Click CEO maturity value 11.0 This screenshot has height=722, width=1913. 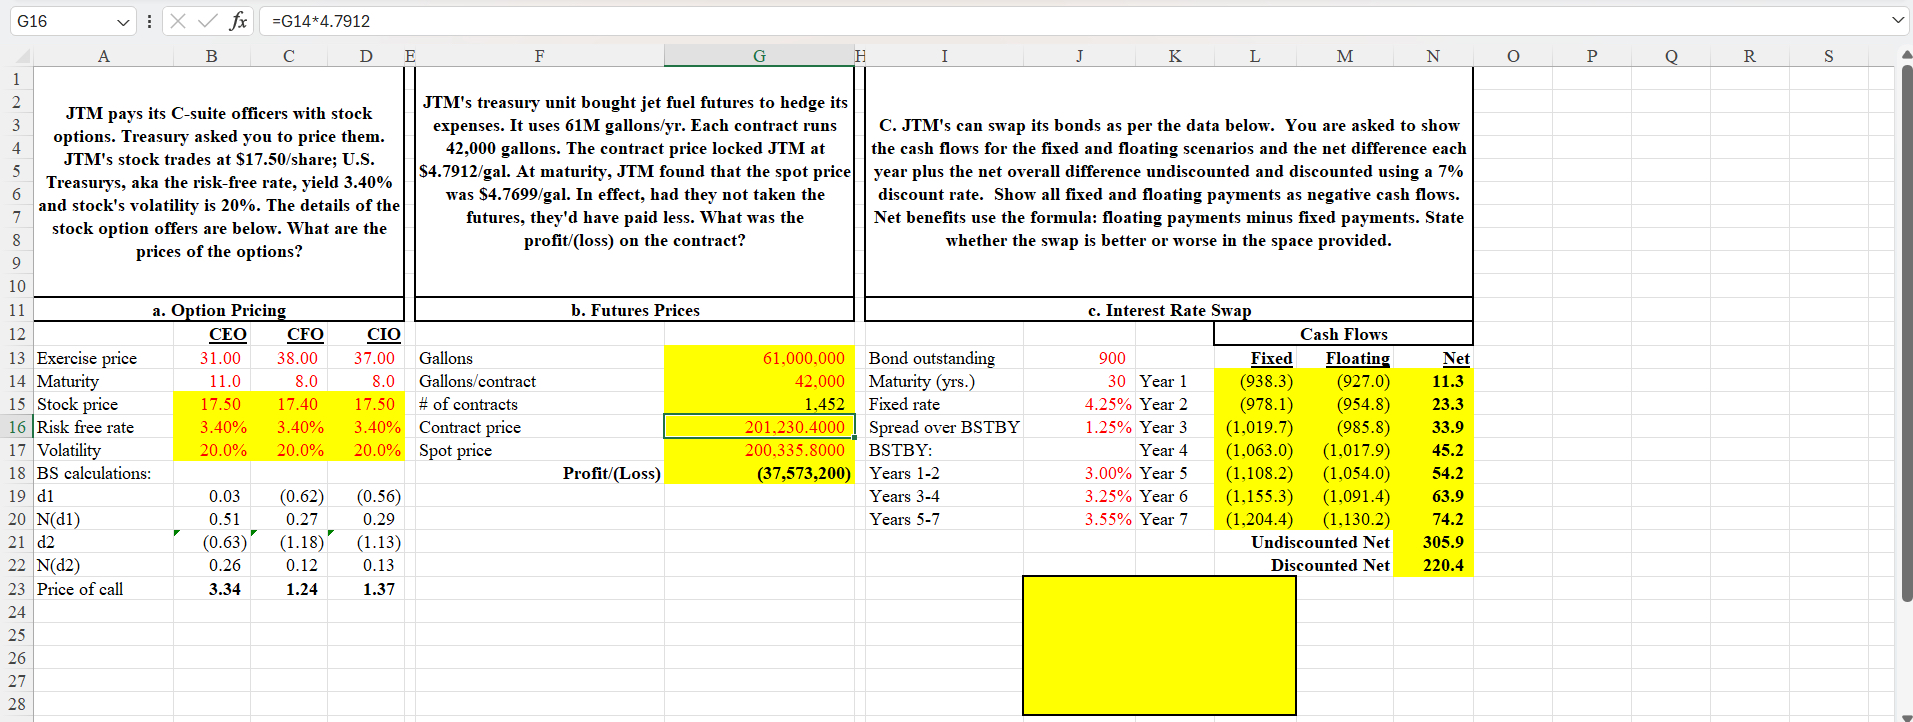[x=211, y=381]
